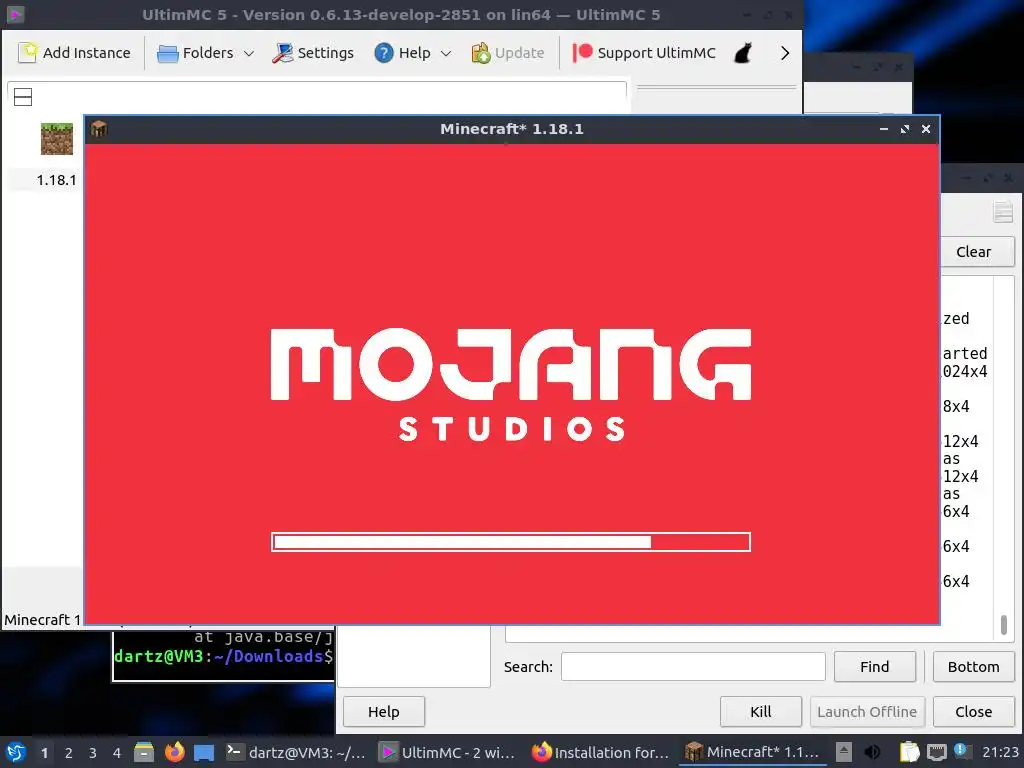This screenshot has width=1024, height=768.
Task: Click the Mojang Studios logo
Action: coord(511,385)
